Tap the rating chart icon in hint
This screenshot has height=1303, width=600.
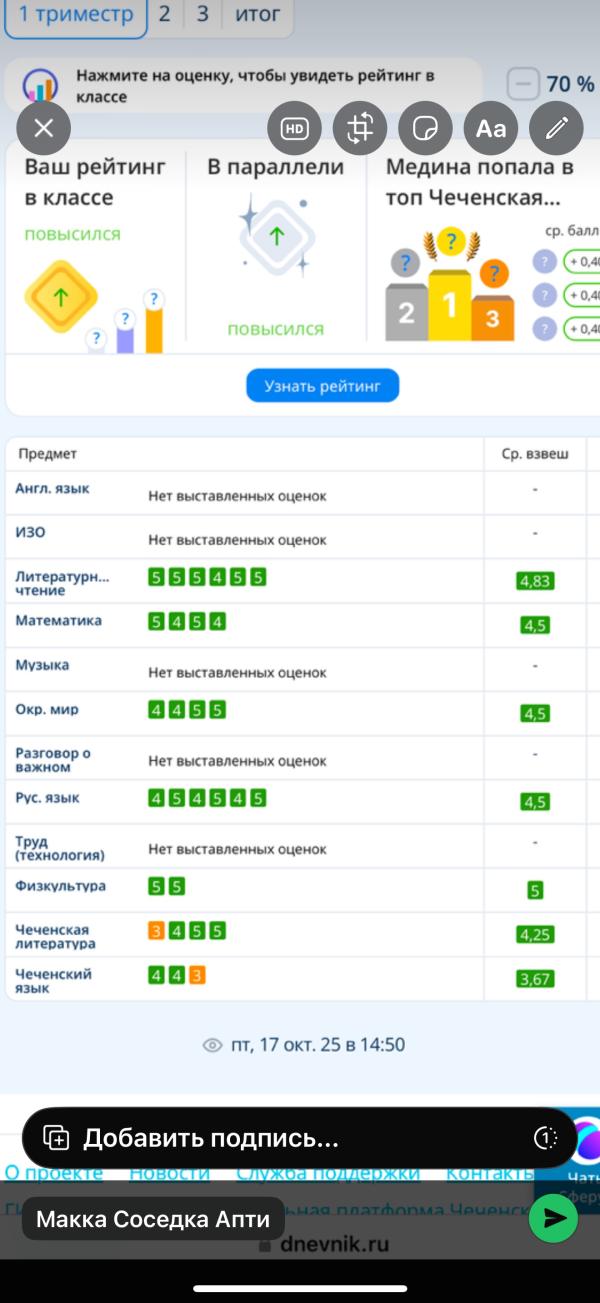(x=40, y=85)
